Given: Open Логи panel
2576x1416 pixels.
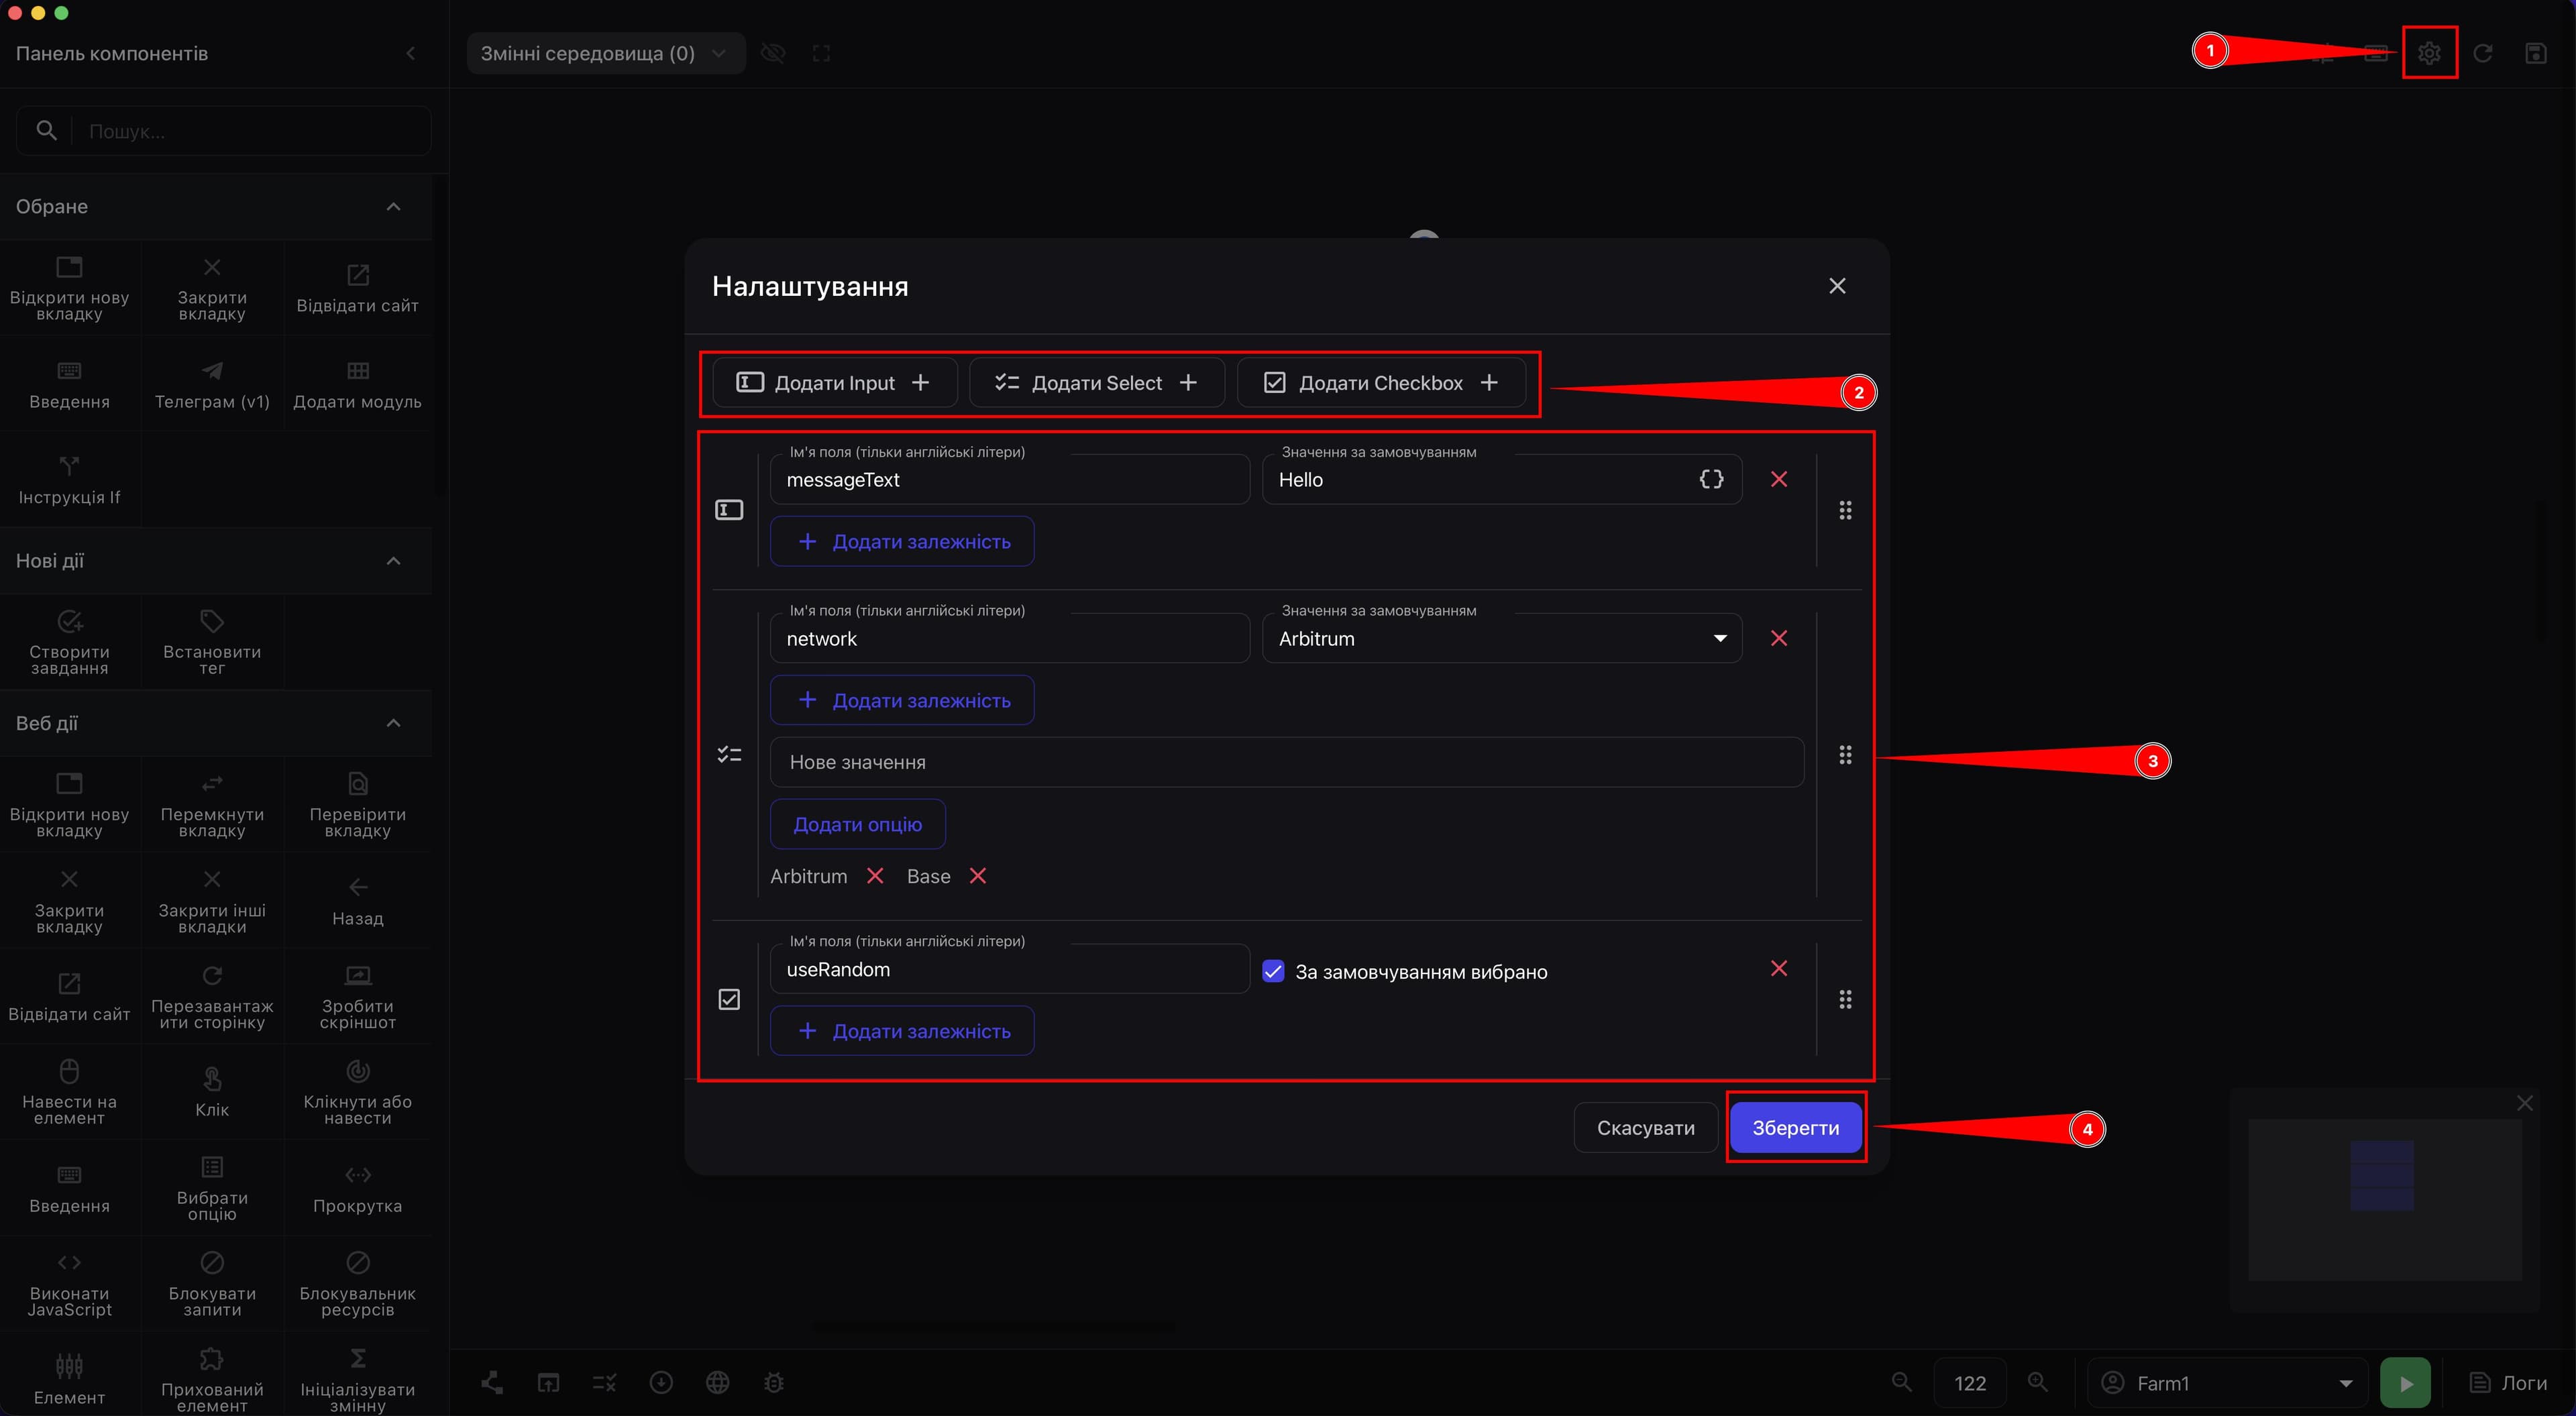Looking at the screenshot, I should (x=2507, y=1383).
